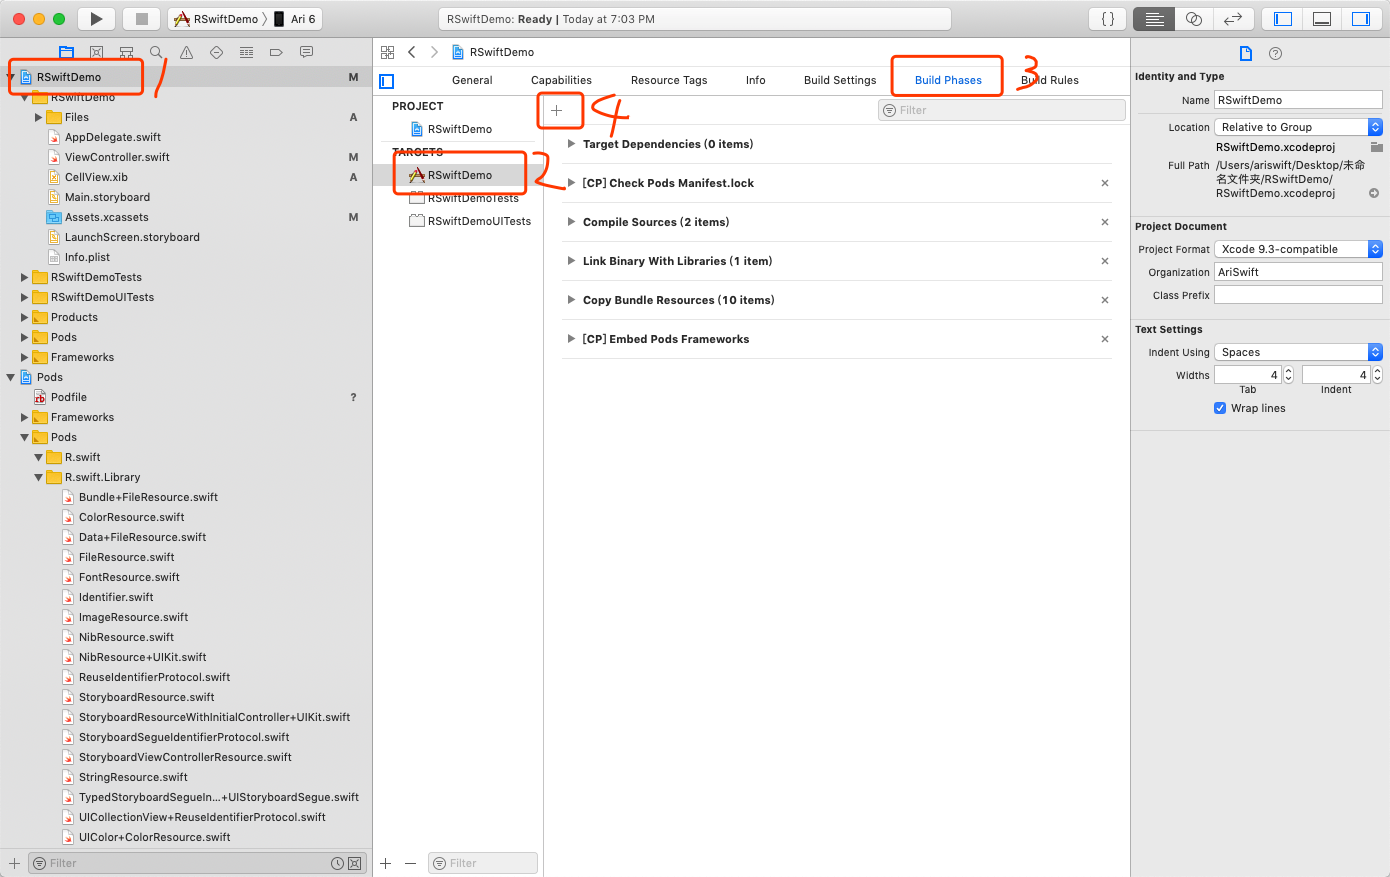Expand Embed Pods Frameworks phase
This screenshot has height=877, width=1390.
(571, 339)
